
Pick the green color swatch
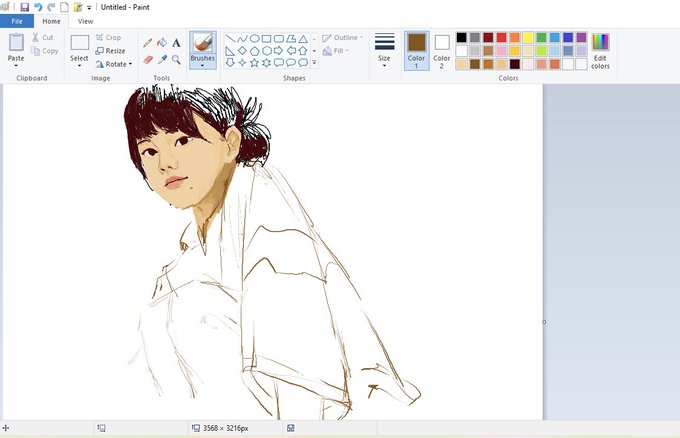point(541,38)
